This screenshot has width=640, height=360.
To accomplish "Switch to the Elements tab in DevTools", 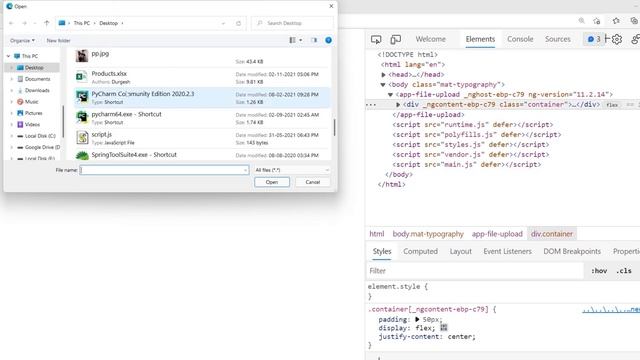I will pos(480,39).
